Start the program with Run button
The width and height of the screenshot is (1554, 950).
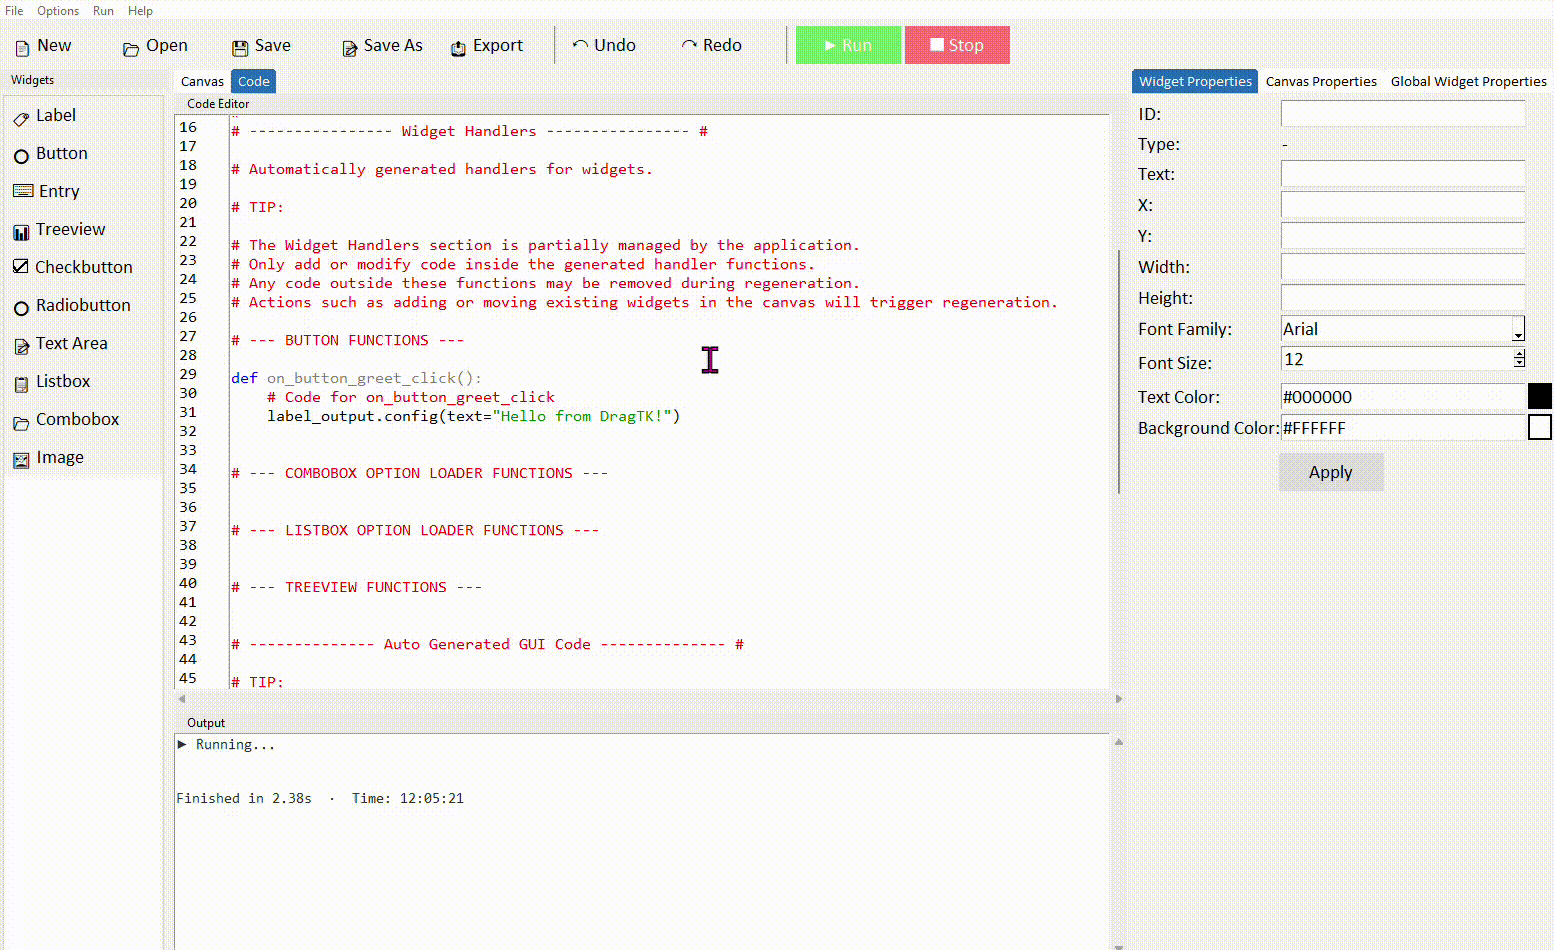click(848, 45)
